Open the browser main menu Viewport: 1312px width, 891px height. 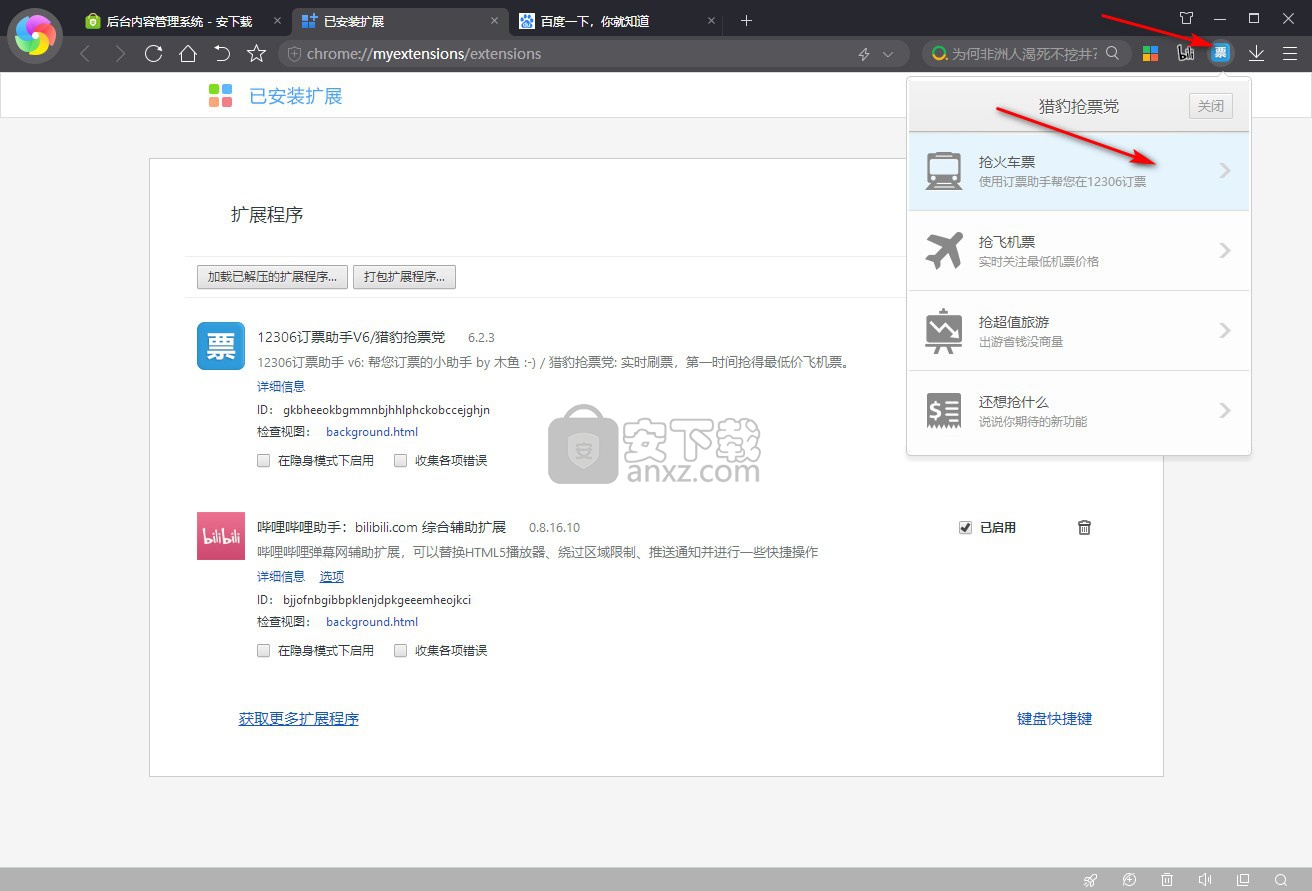[x=1290, y=54]
